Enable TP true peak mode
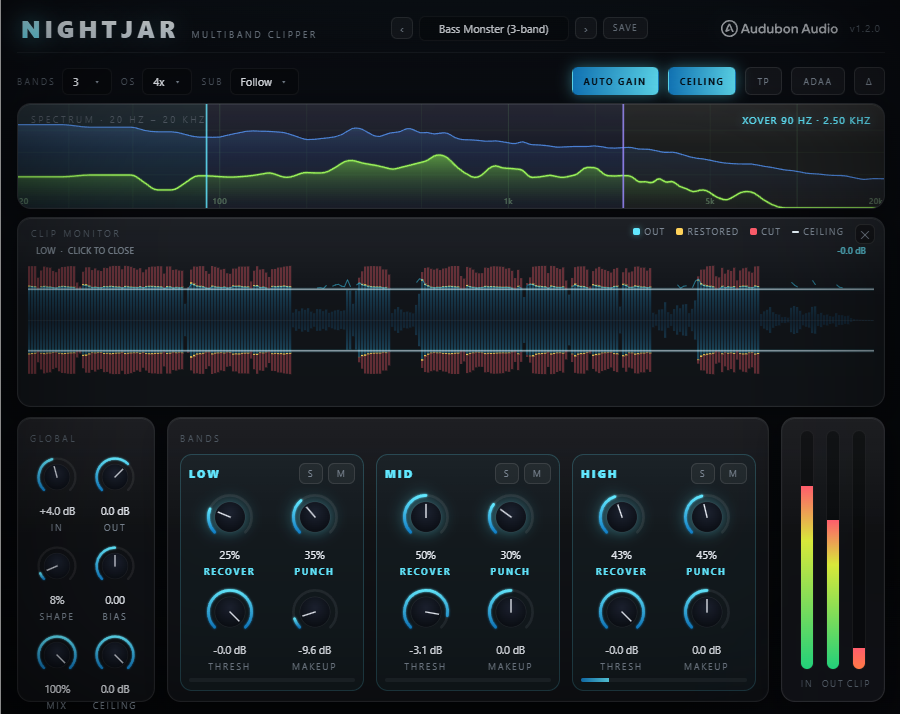The height and width of the screenshot is (714, 900). (763, 81)
